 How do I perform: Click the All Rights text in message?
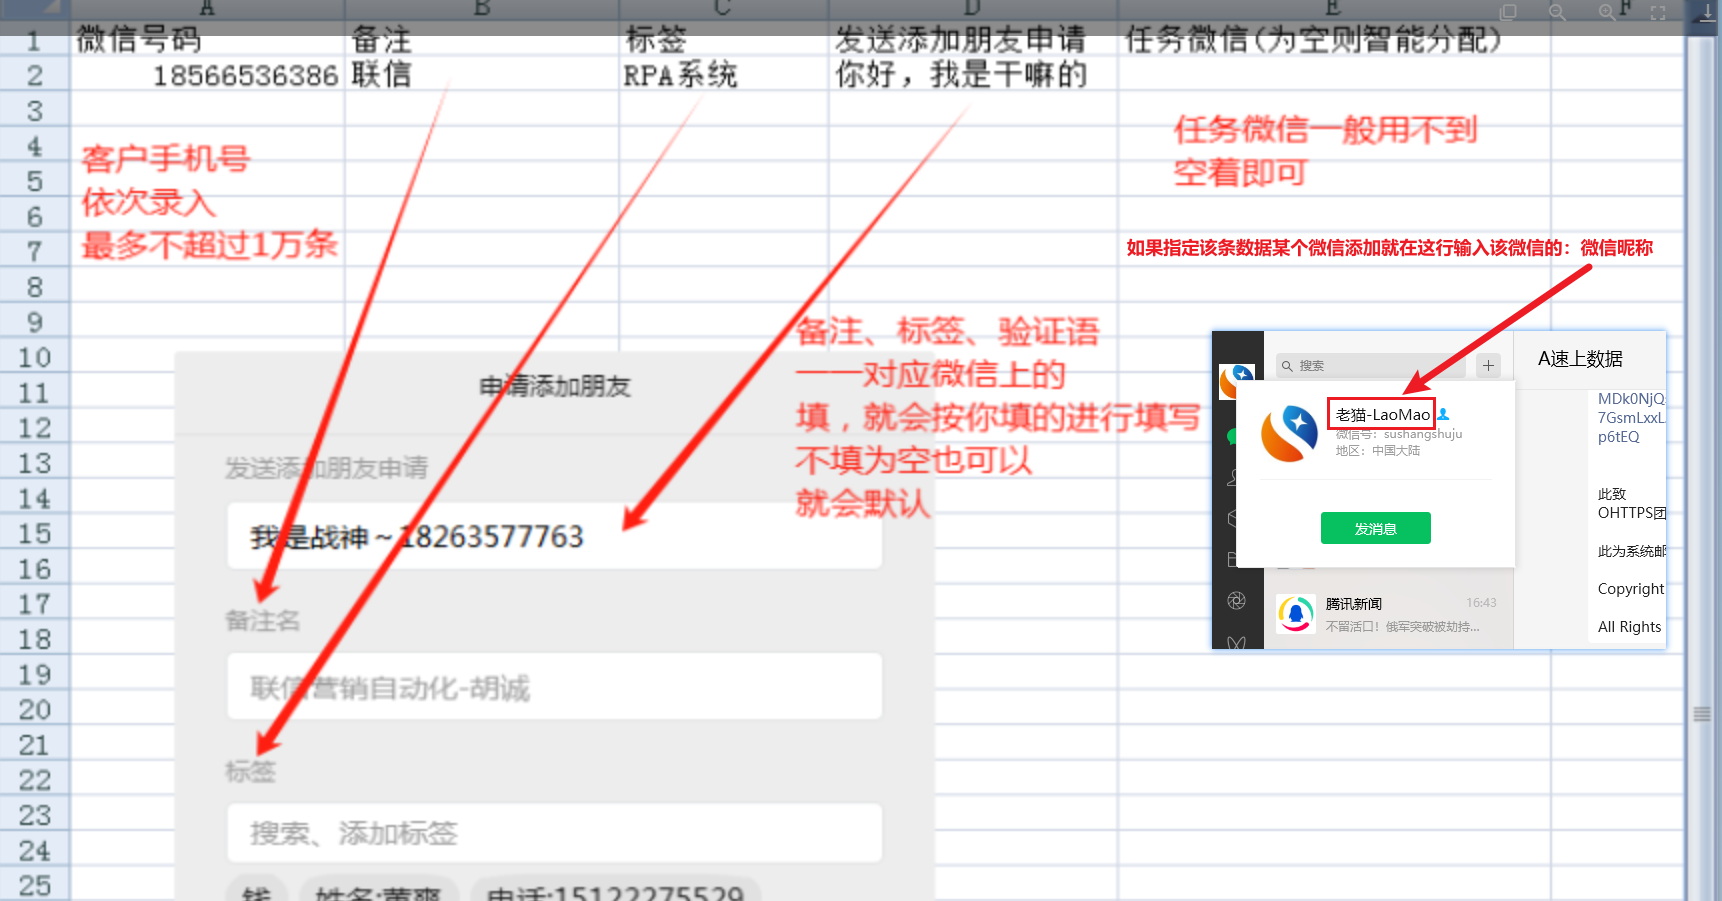(x=1630, y=627)
